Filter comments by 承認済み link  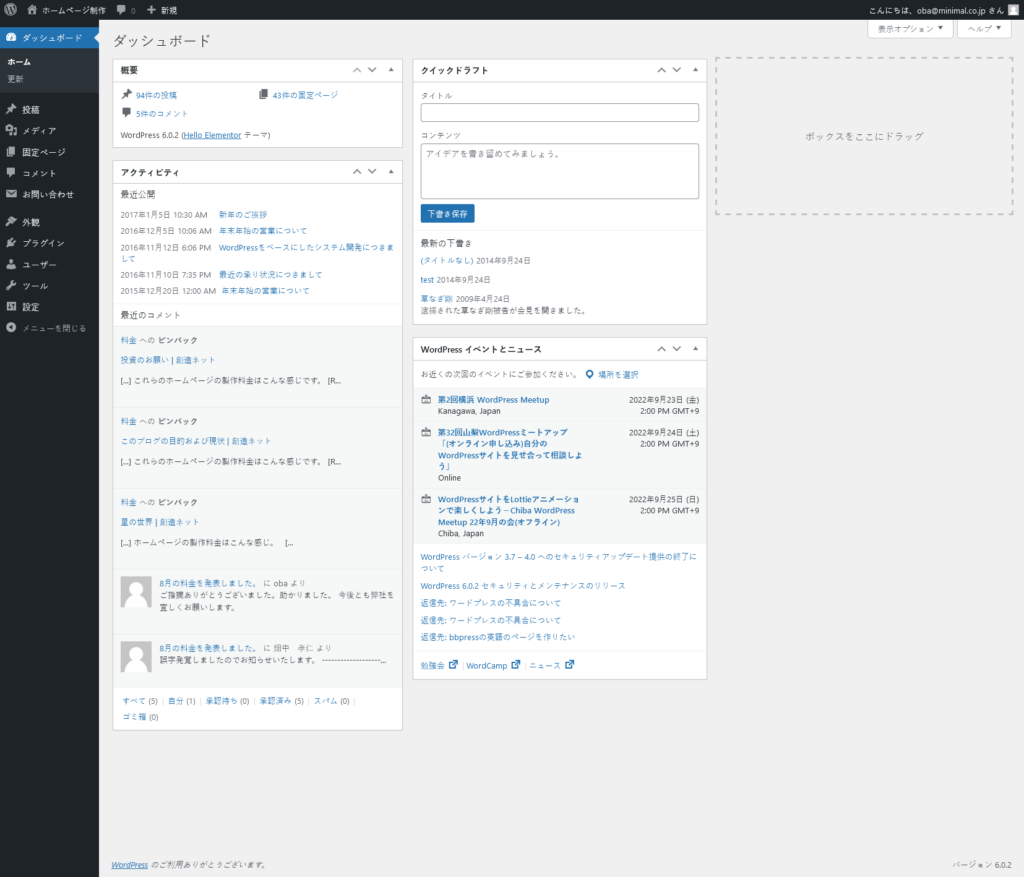275,701
